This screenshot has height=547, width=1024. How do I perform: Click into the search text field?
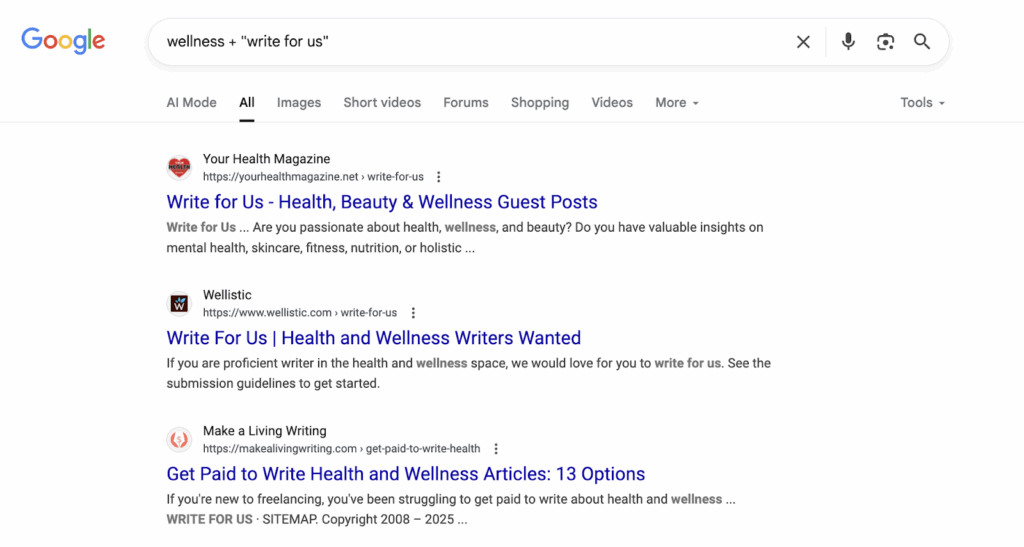470,42
